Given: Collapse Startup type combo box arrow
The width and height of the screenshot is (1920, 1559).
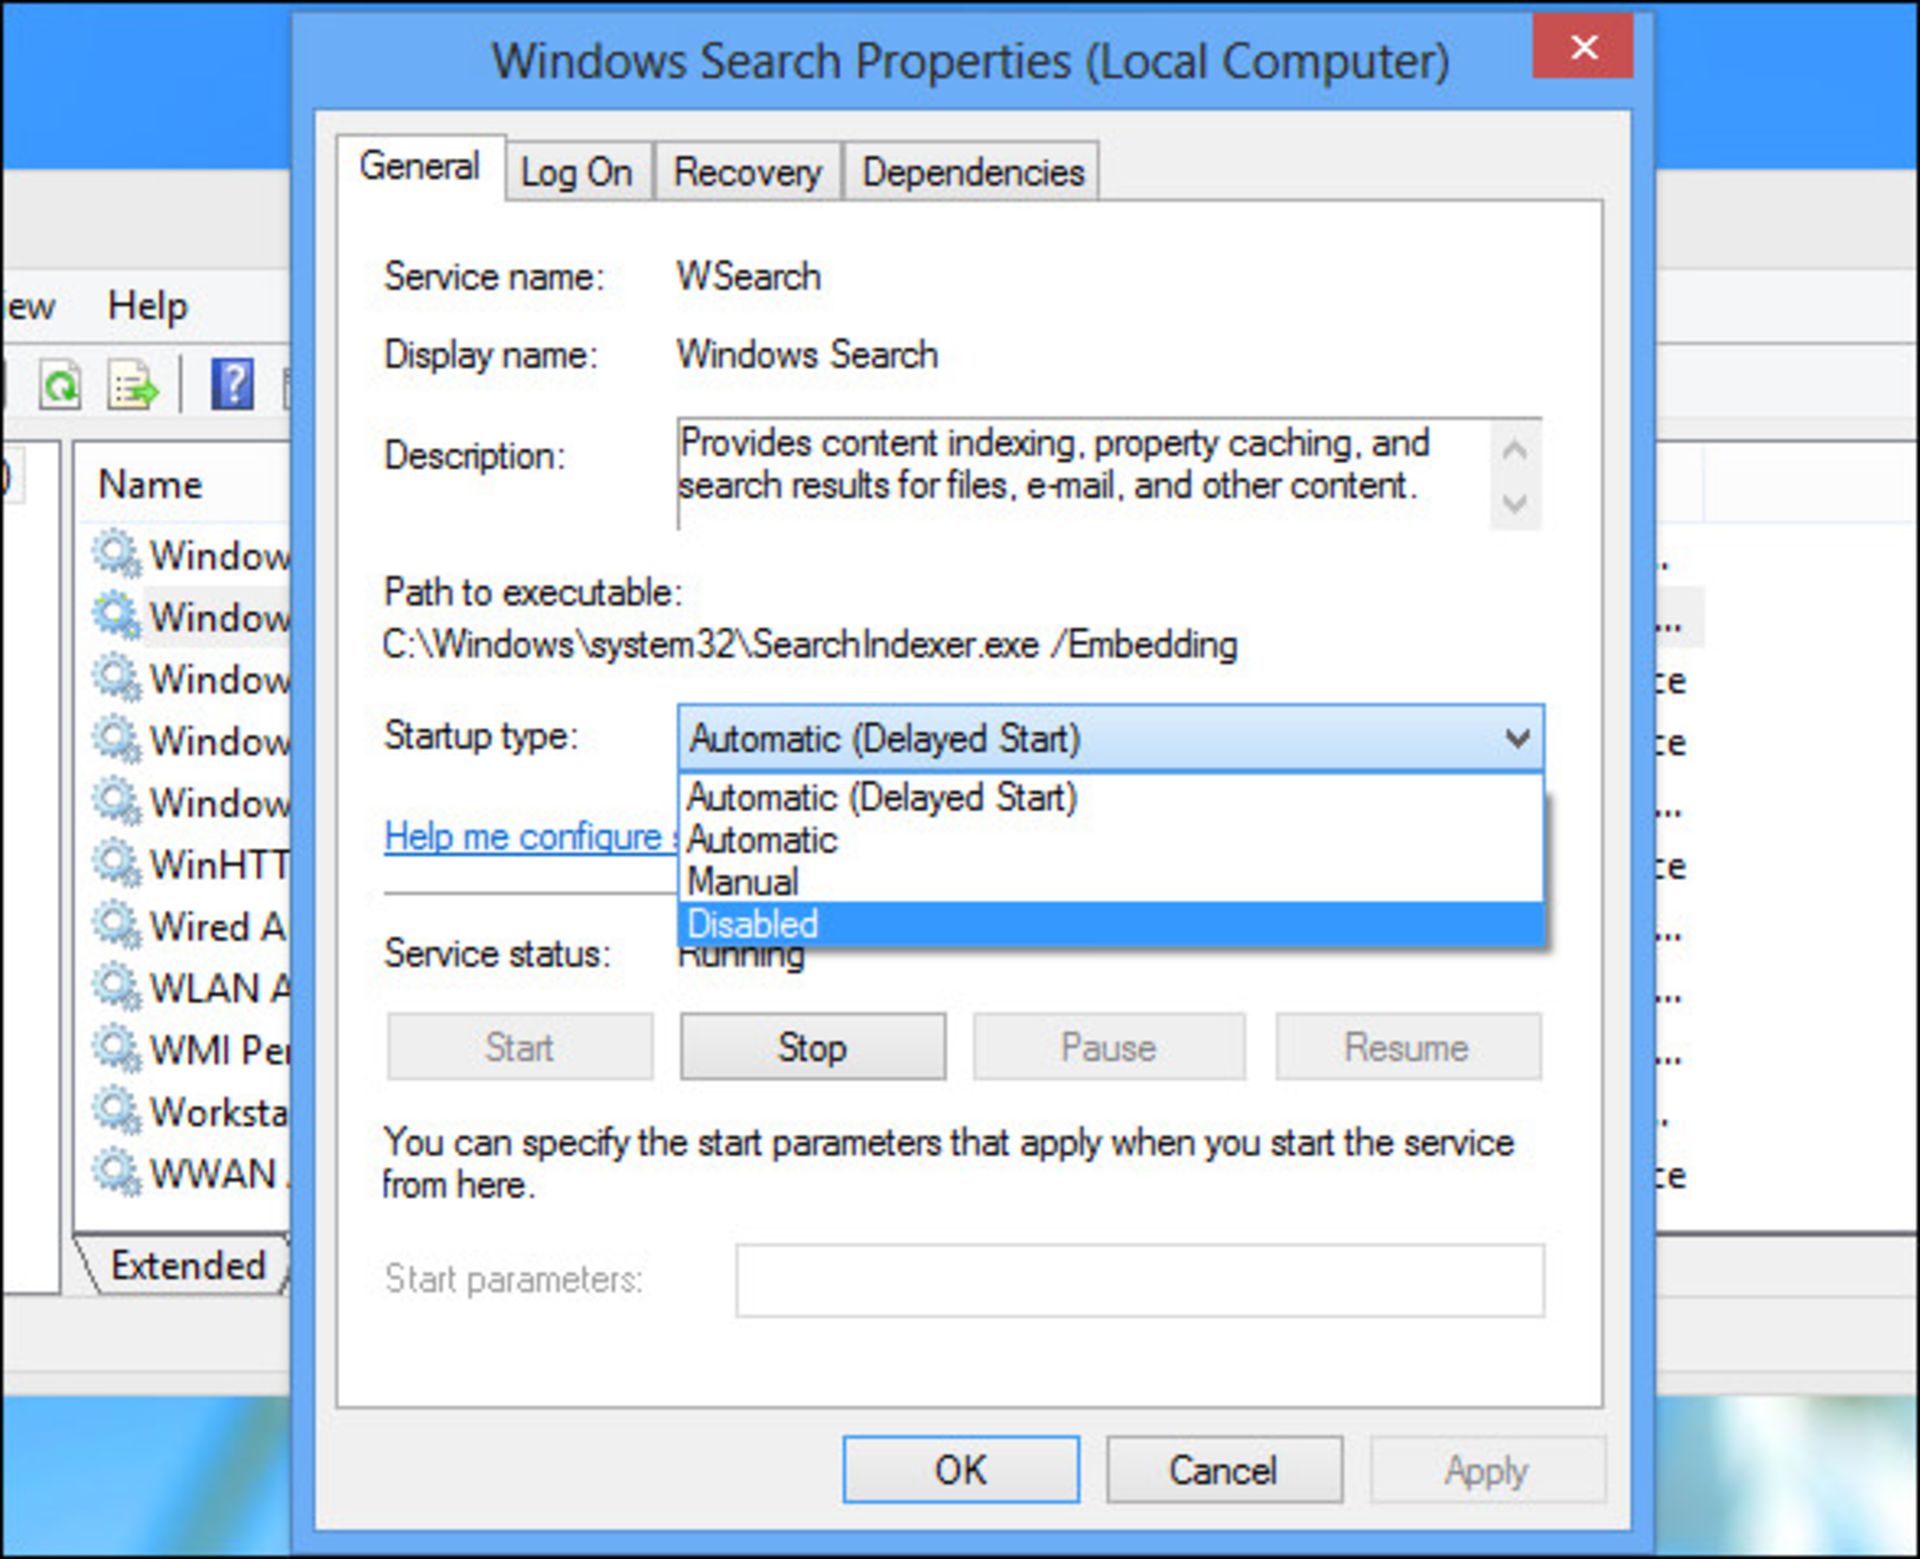Looking at the screenshot, I should click(1517, 739).
